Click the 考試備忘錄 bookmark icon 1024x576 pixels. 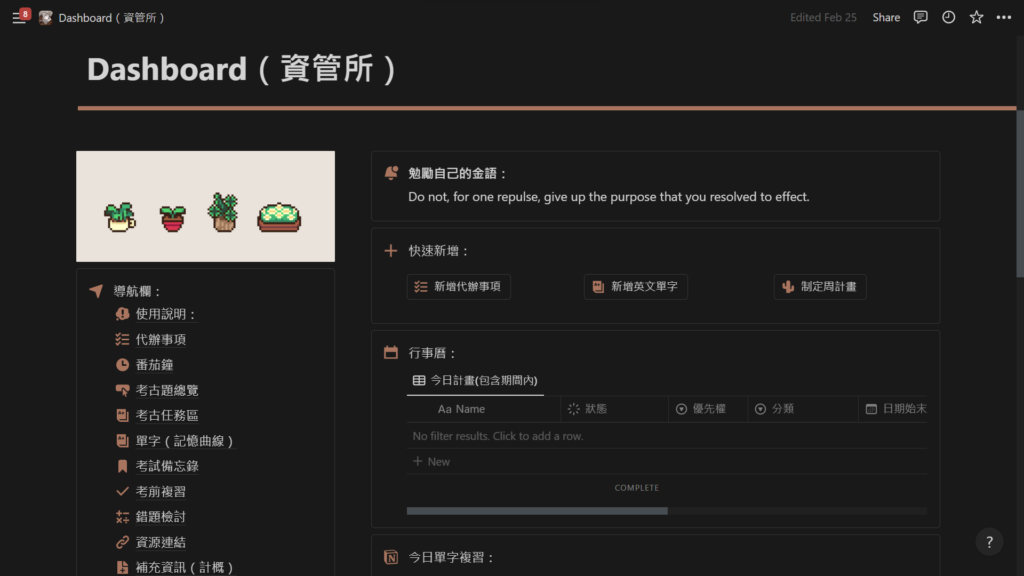[120, 465]
